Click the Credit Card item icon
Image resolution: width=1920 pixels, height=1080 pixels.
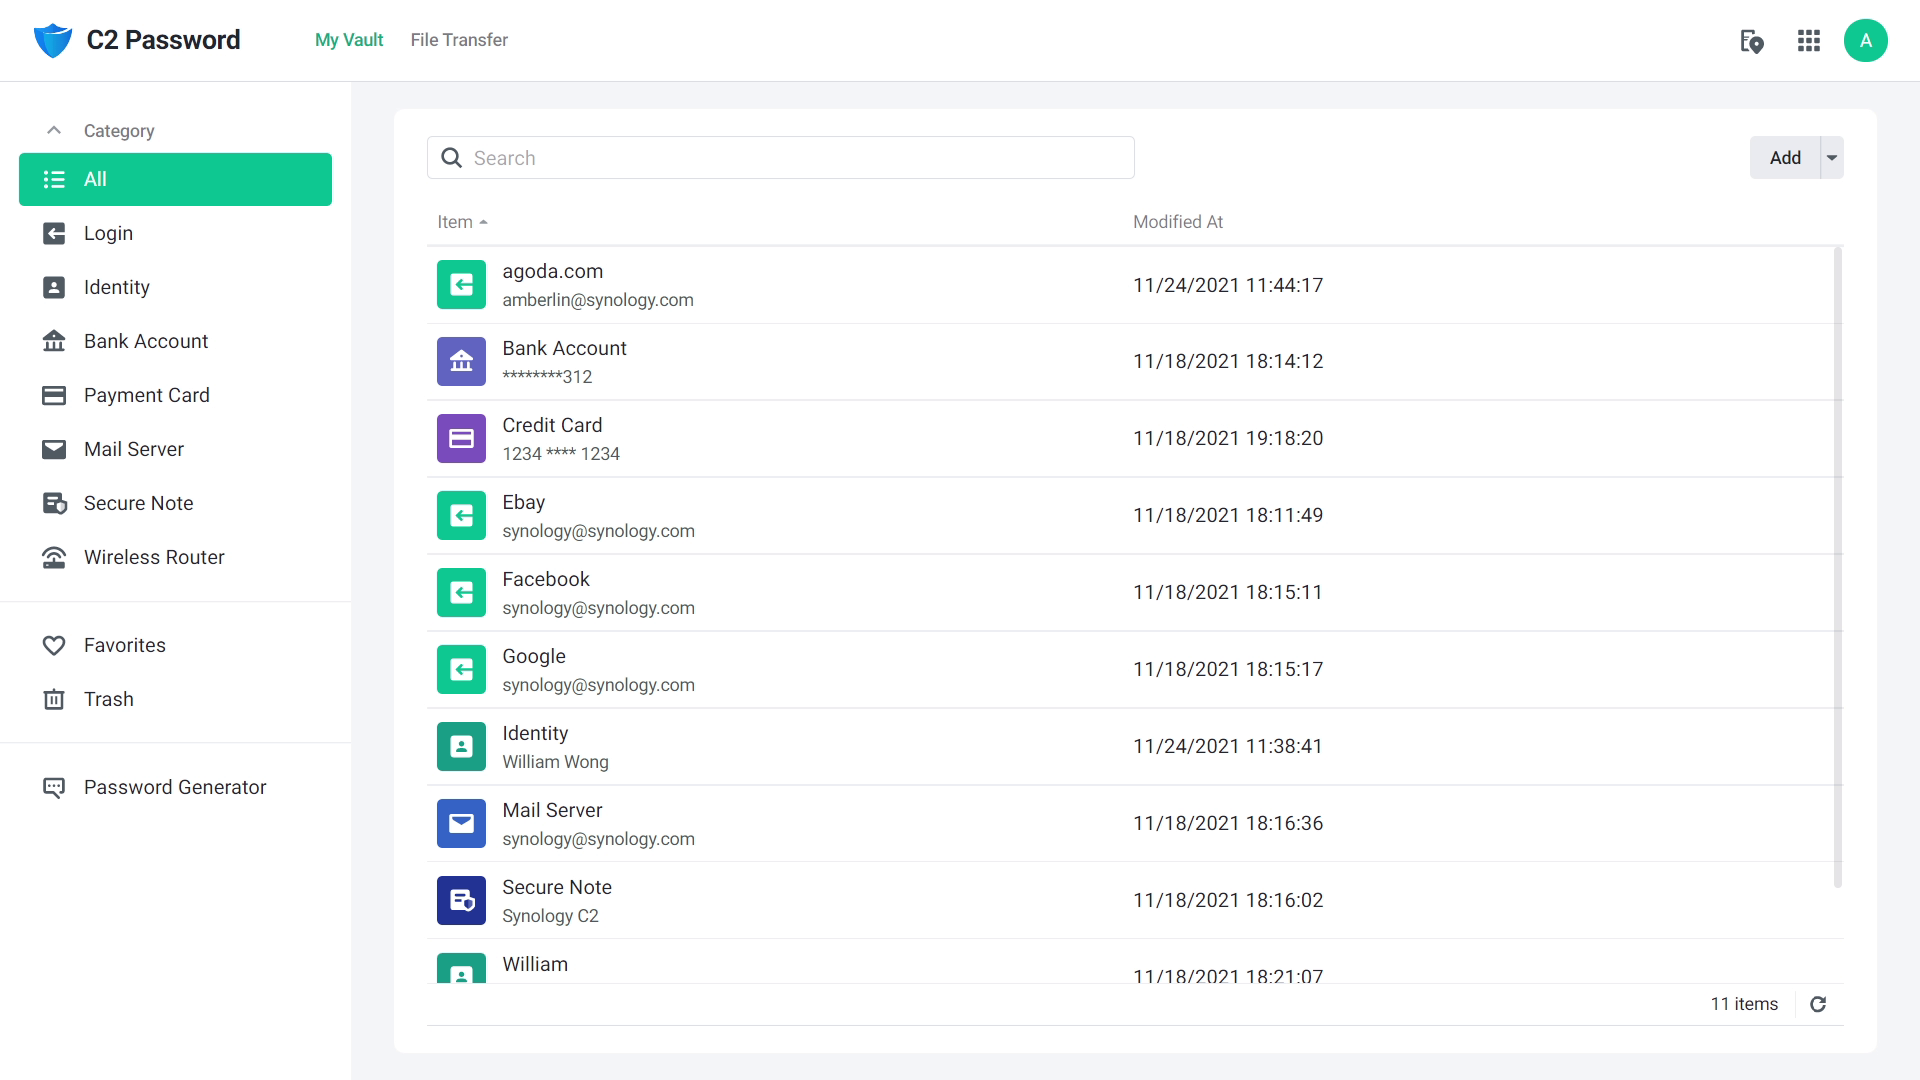click(x=461, y=439)
